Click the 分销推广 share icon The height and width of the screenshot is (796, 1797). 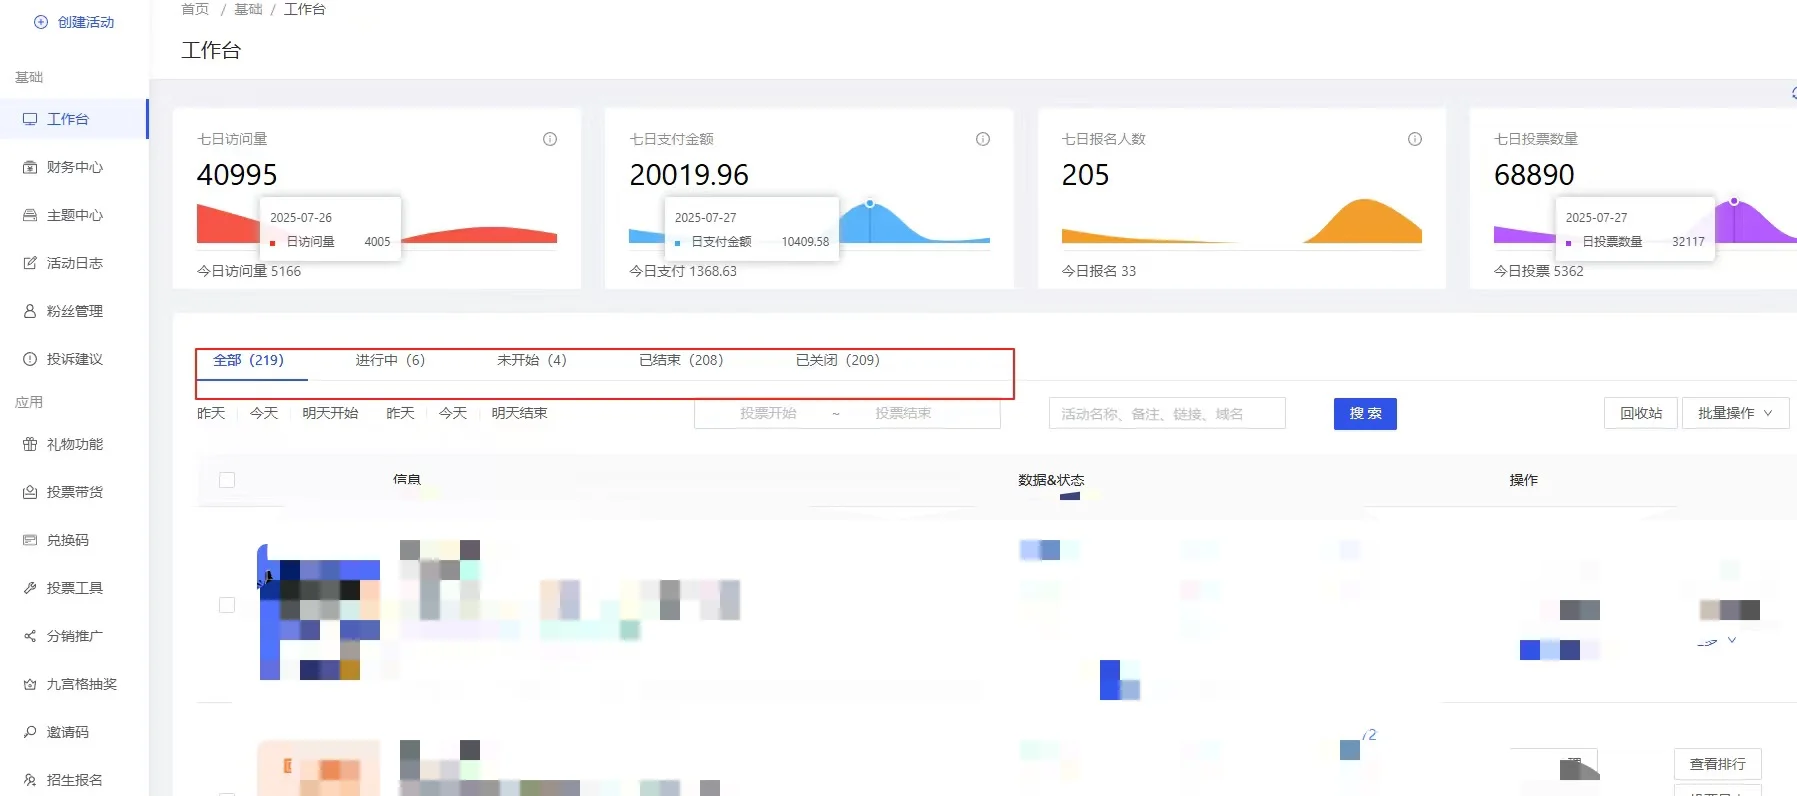coord(30,636)
